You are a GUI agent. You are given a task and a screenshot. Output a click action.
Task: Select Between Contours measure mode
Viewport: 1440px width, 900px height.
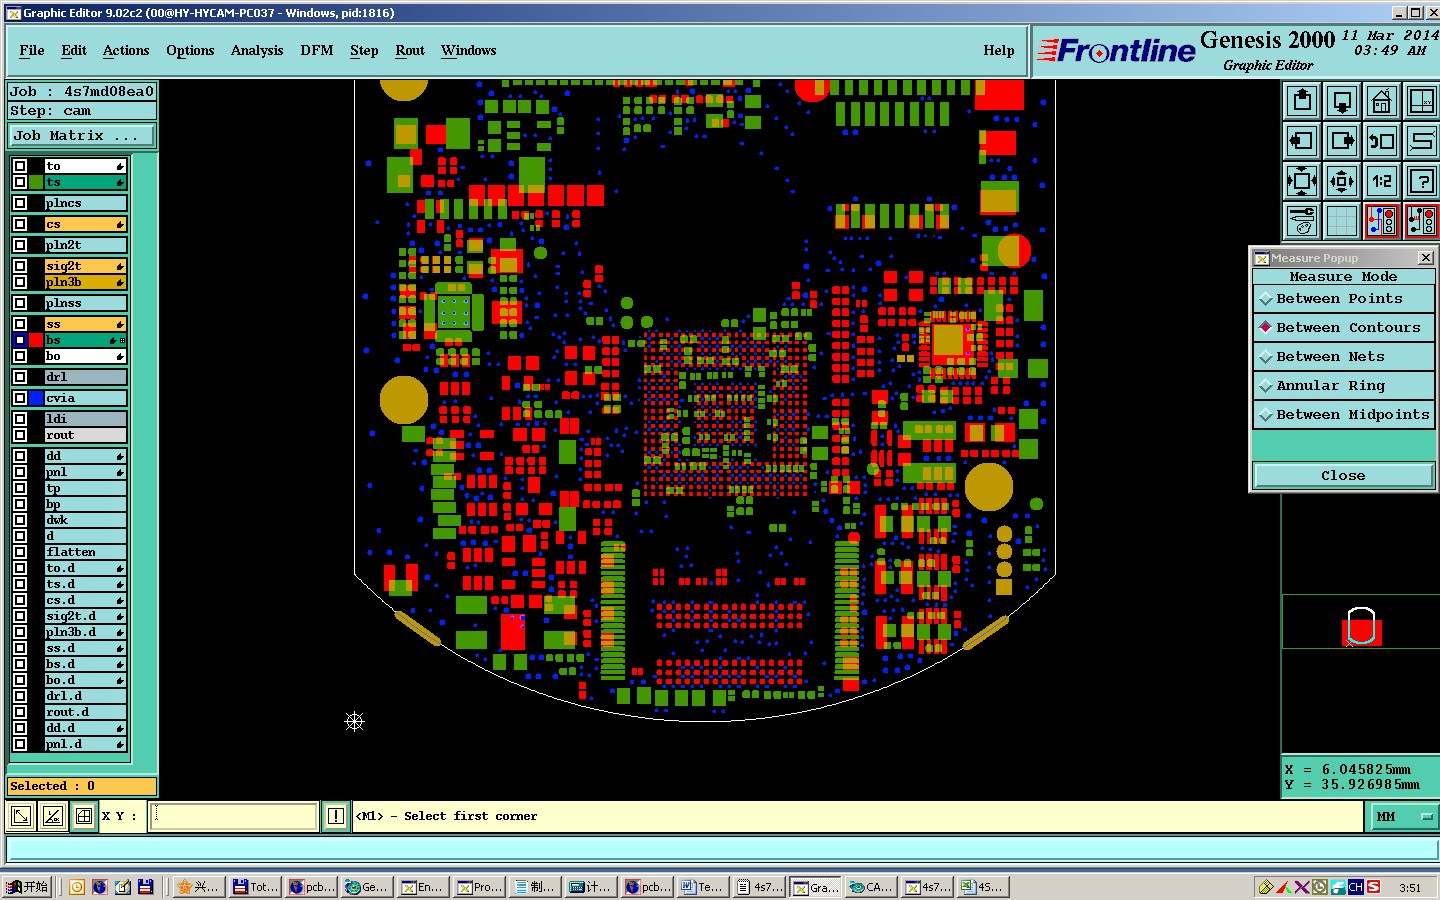tap(1343, 328)
